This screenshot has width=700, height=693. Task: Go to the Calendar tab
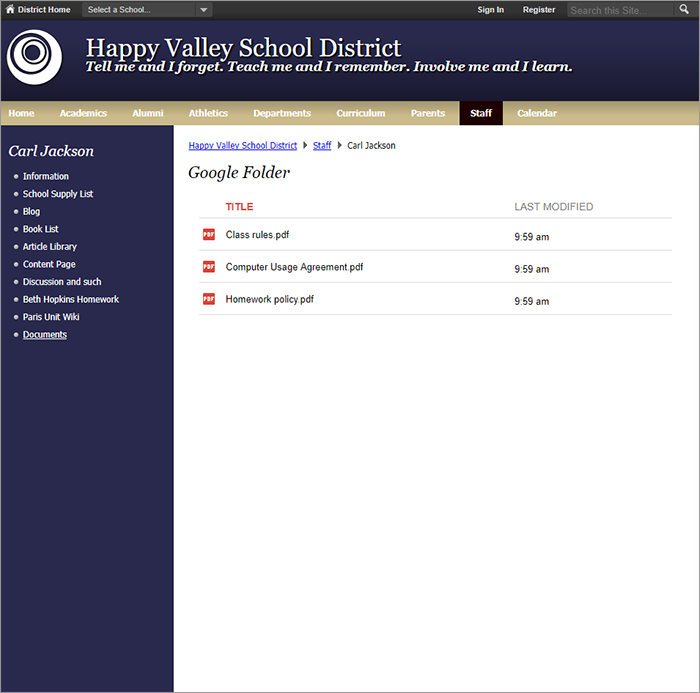[x=537, y=113]
